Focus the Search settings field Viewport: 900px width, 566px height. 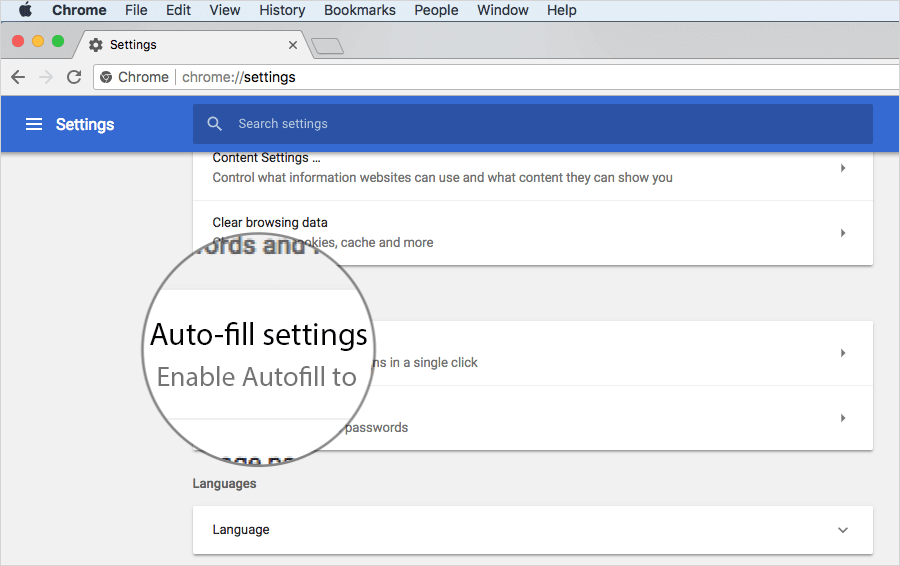[533, 123]
